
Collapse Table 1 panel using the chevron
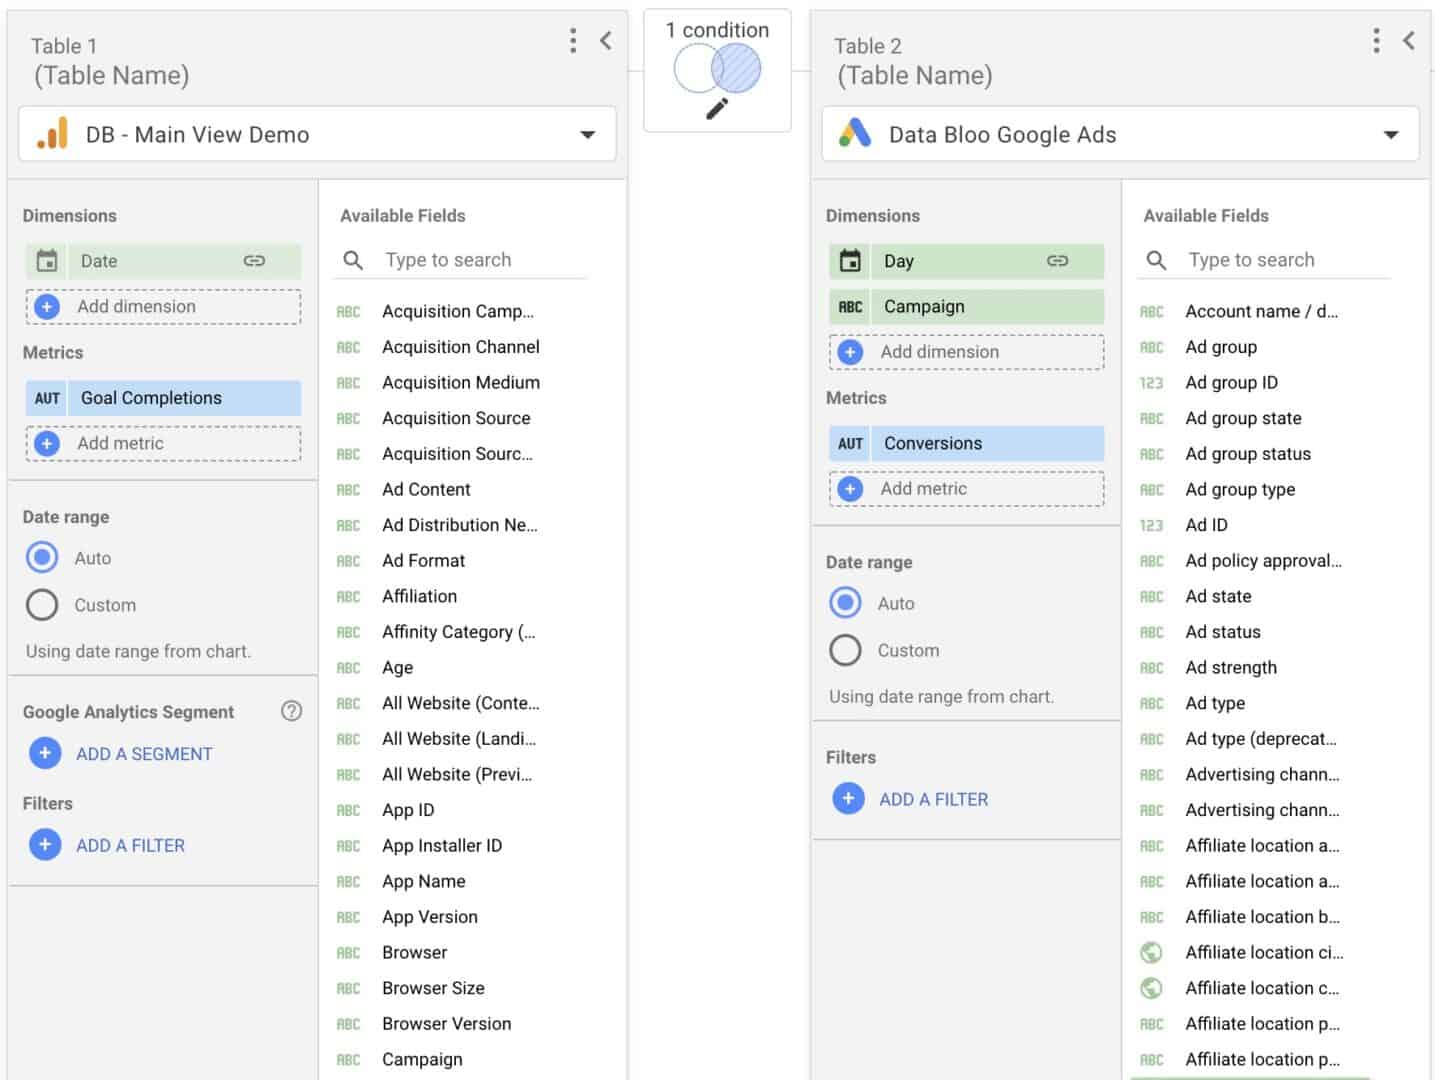click(x=606, y=41)
